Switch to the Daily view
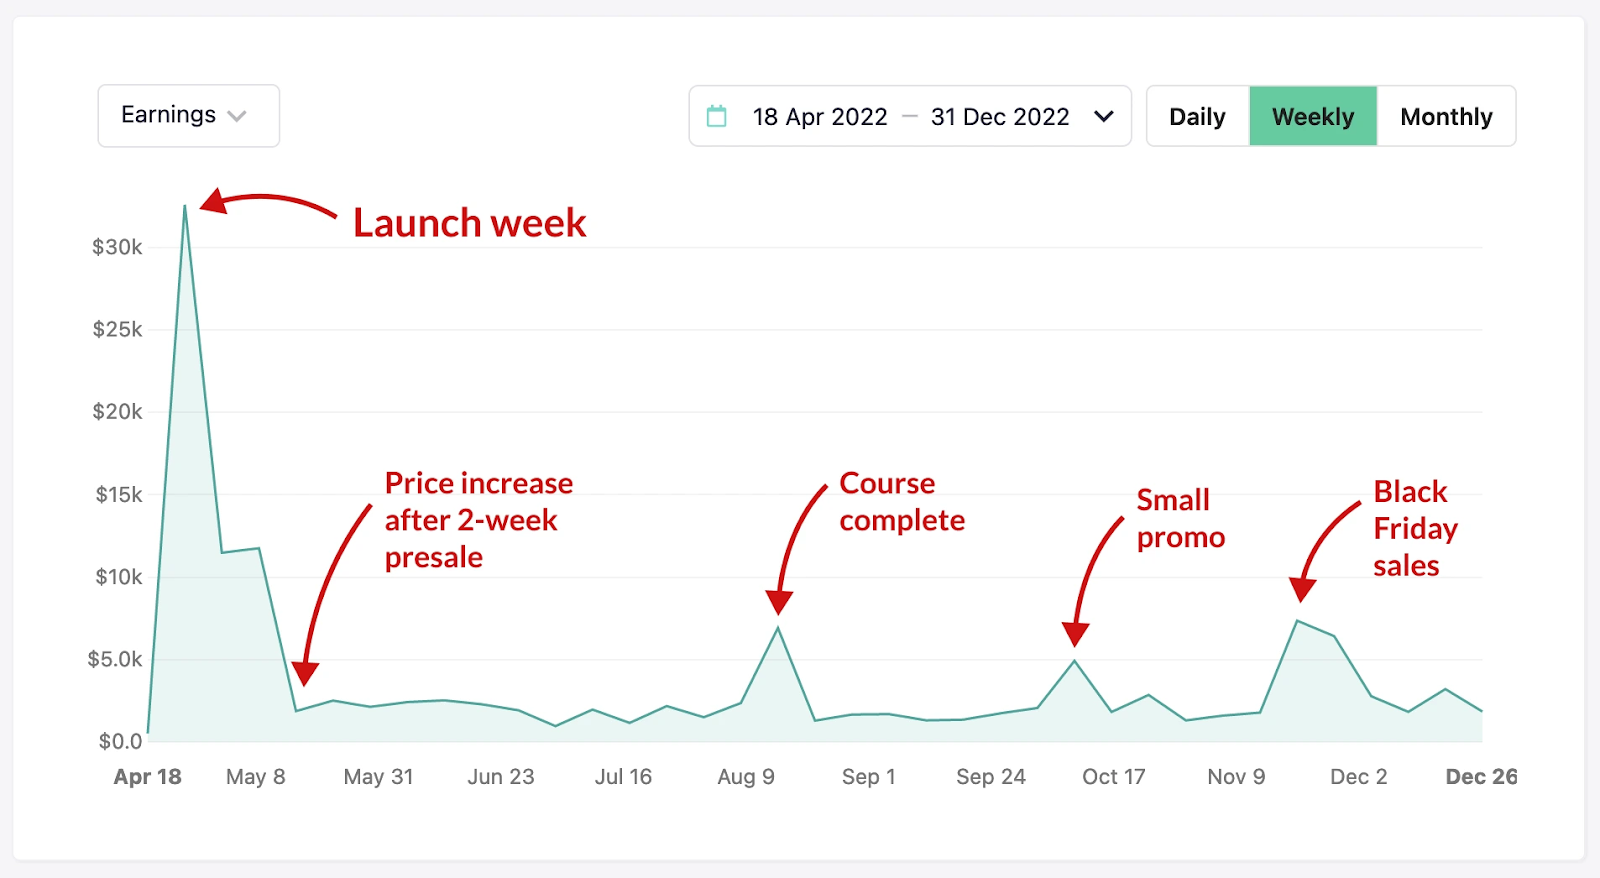1600x878 pixels. point(1196,116)
